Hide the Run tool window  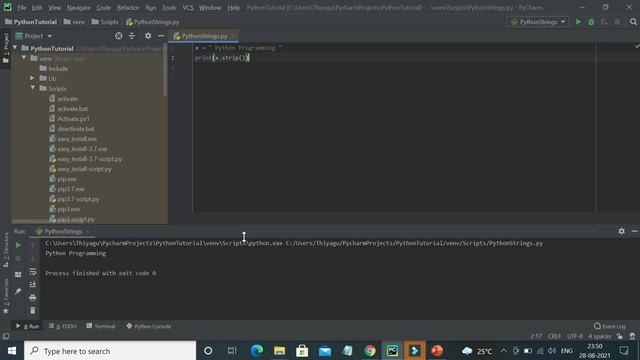tap(634, 231)
